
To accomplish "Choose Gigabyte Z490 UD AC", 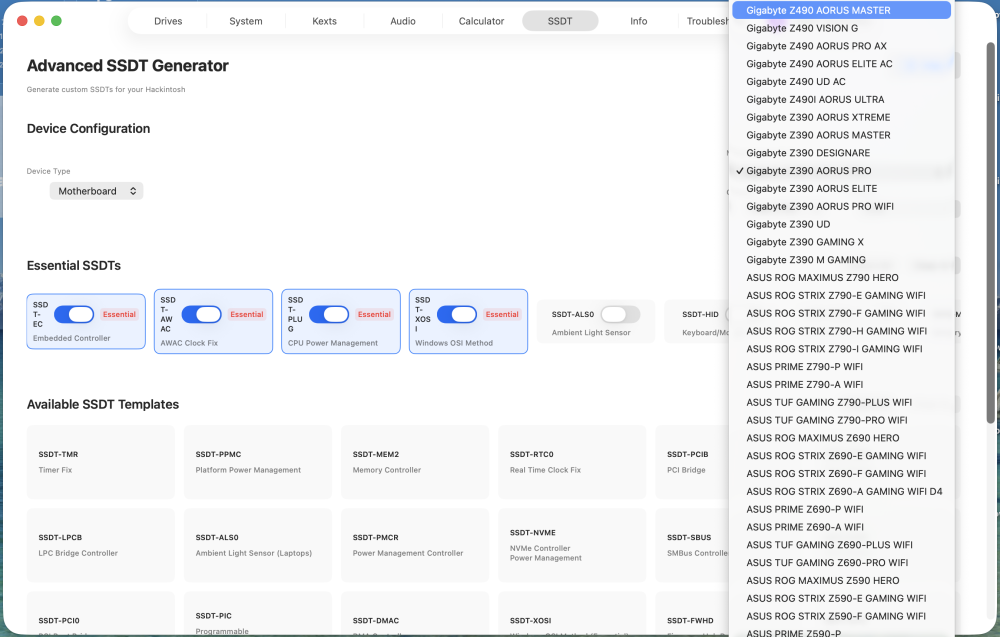I will [841, 82].
